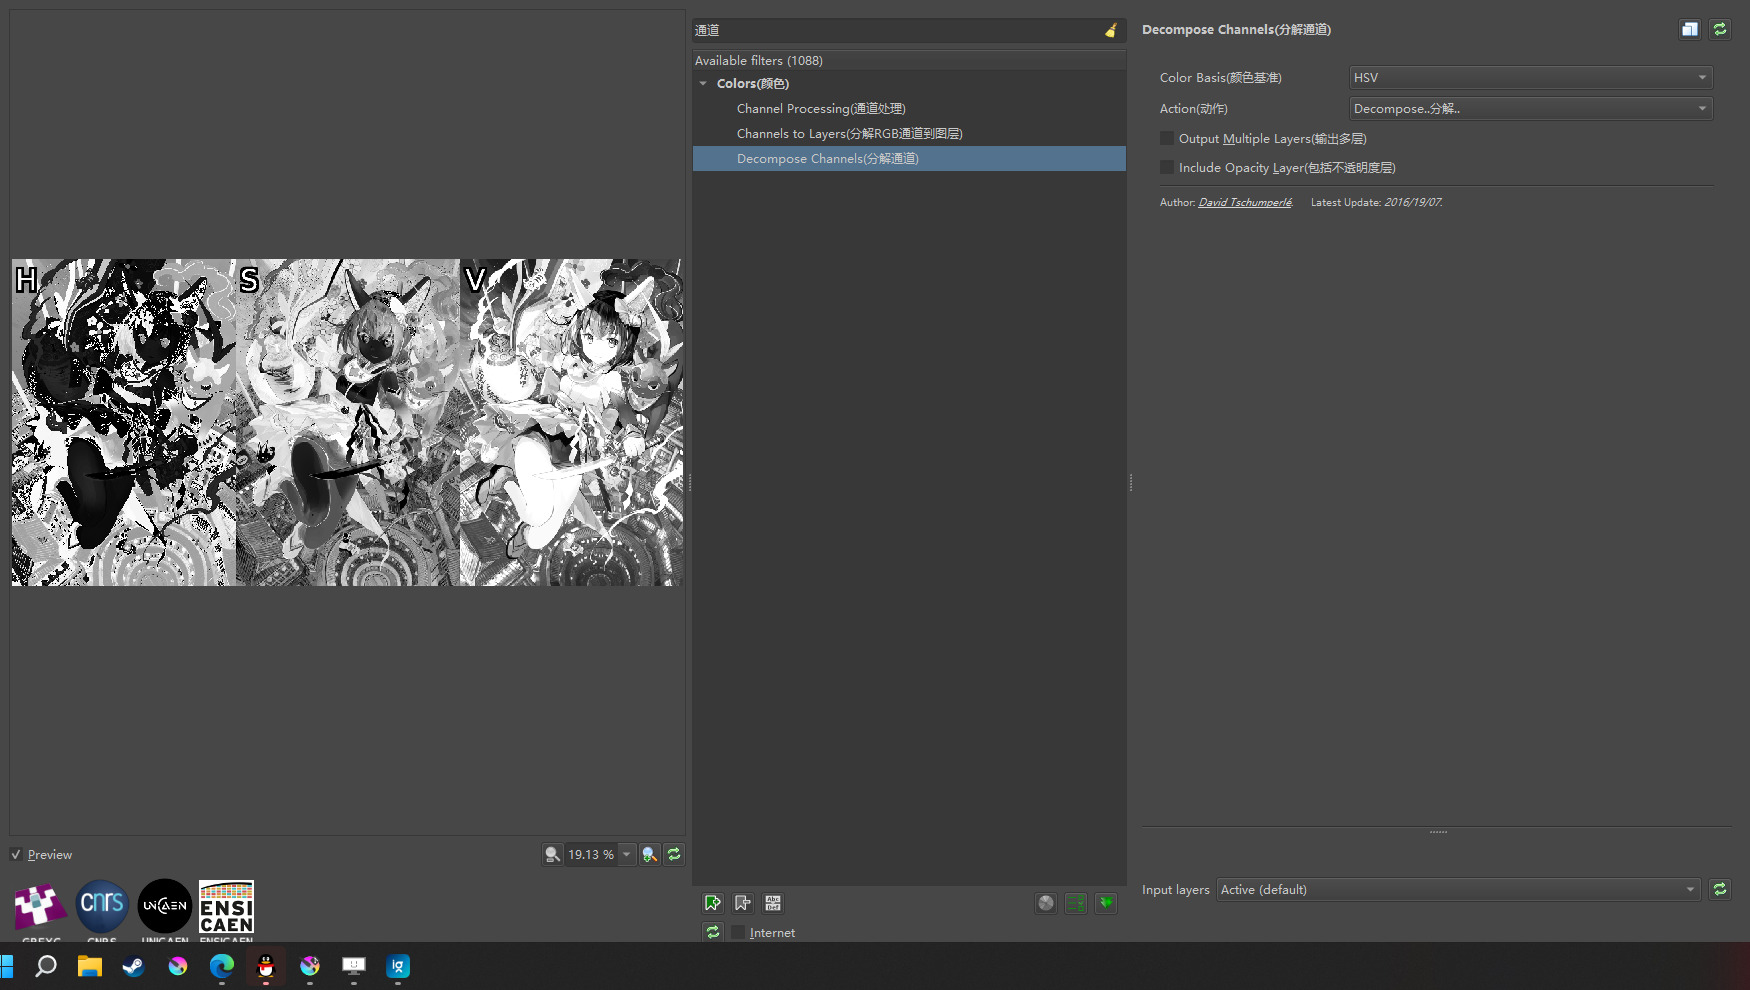The height and width of the screenshot is (990, 1750).
Task: Open the Color Basis HSV dropdown
Action: [1530, 77]
